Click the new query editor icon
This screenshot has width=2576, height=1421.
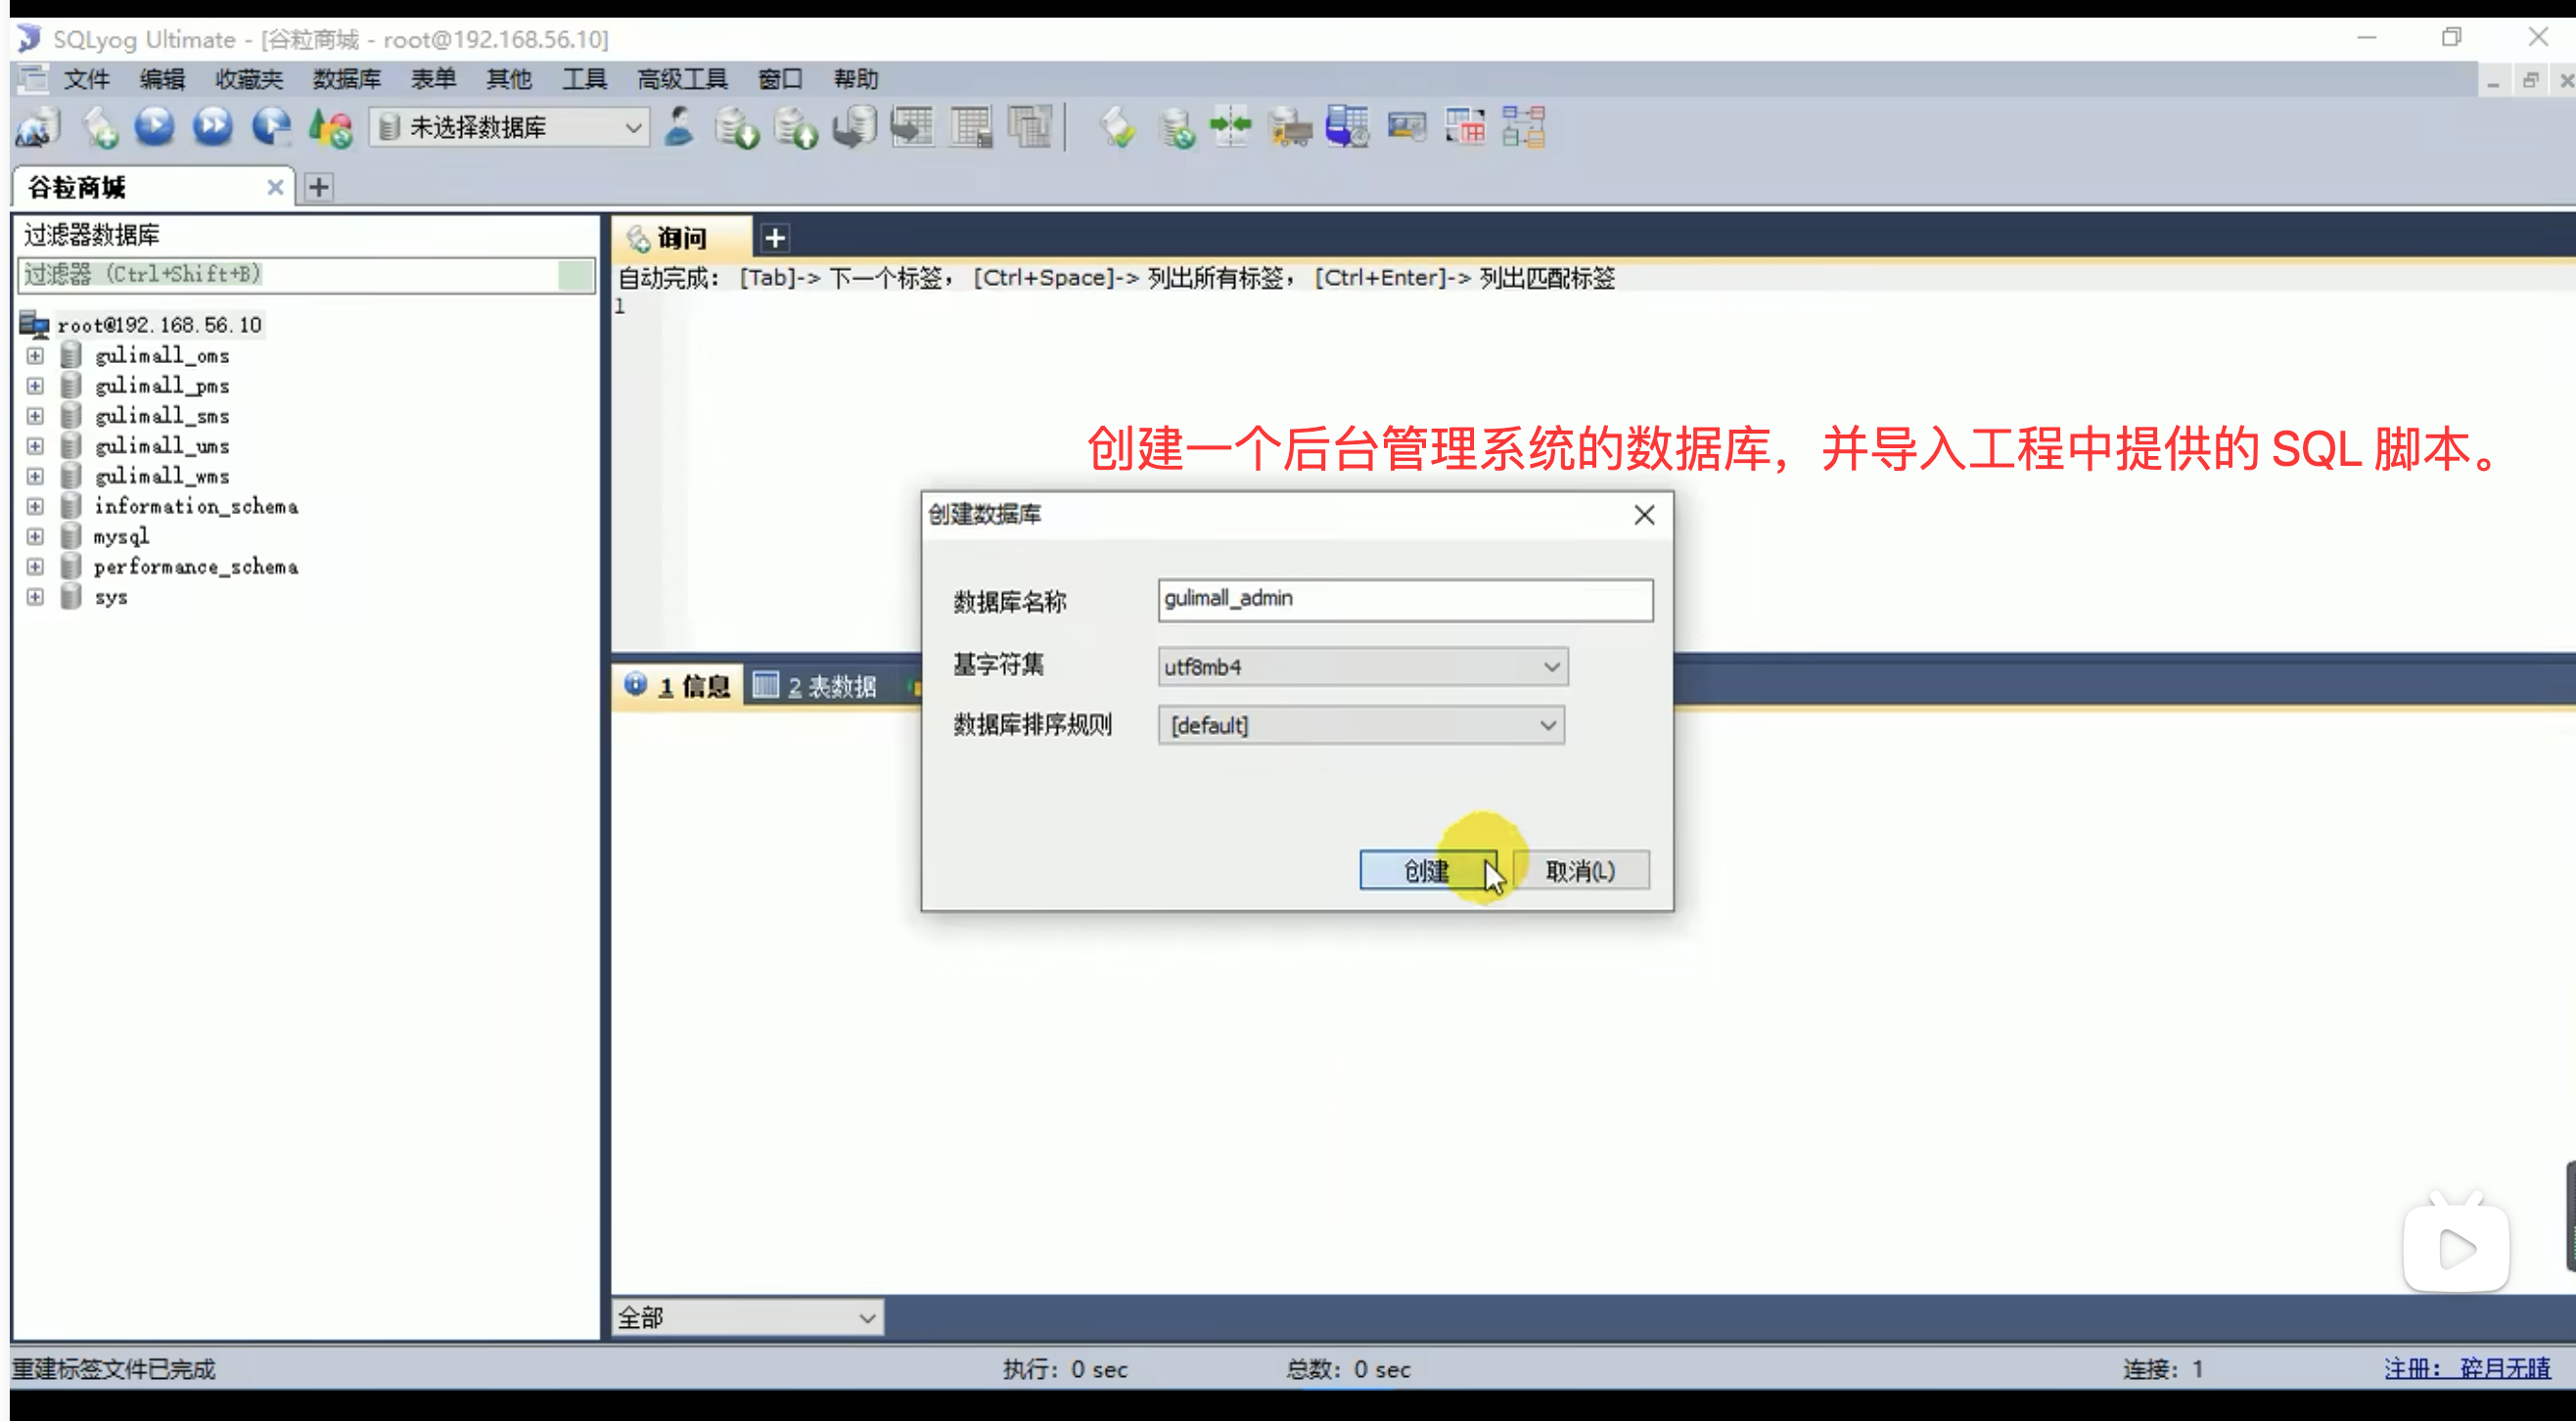(99, 127)
